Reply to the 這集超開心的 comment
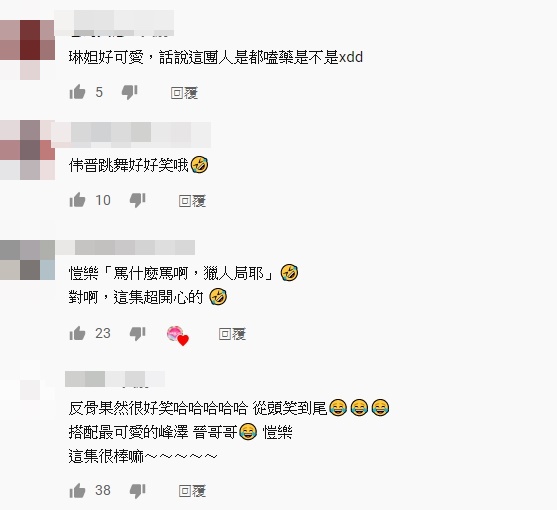 (x=232, y=334)
